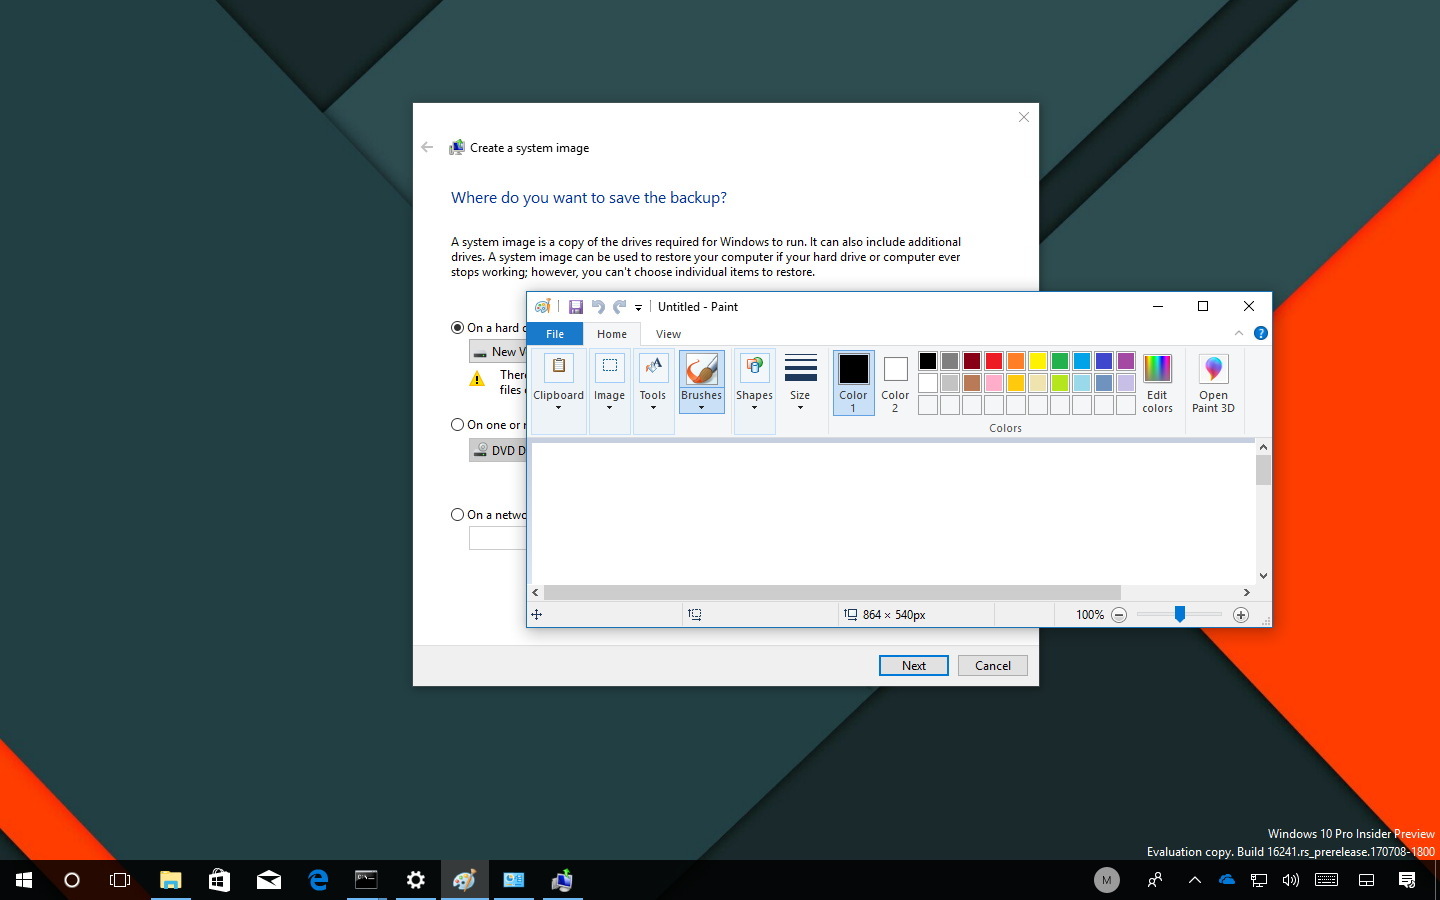Click the Control Panel taskbar icon
The image size is (1440, 900).
514,880
